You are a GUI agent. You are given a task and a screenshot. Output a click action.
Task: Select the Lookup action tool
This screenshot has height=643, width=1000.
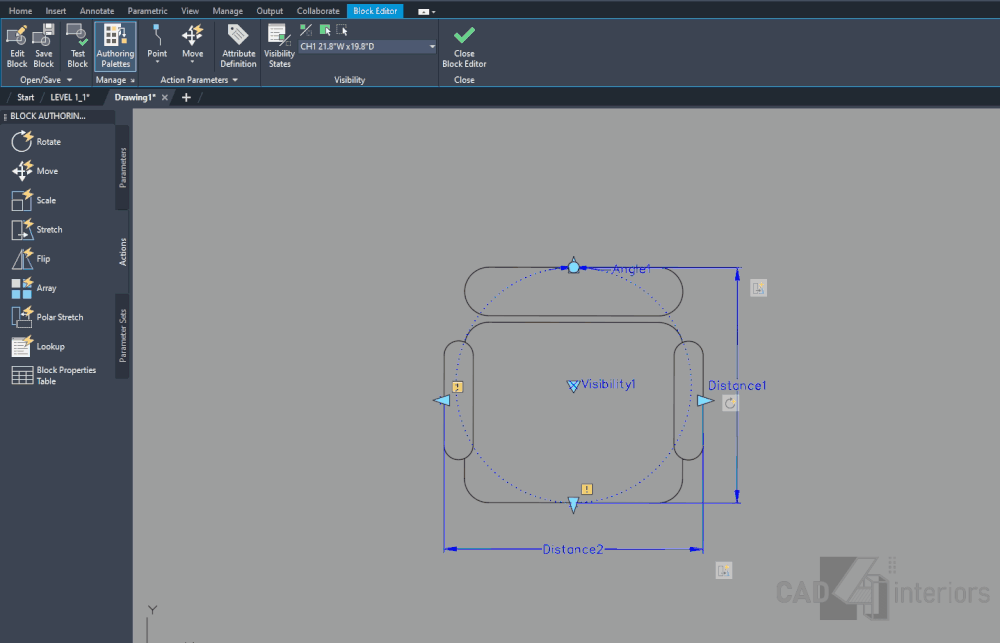38,347
